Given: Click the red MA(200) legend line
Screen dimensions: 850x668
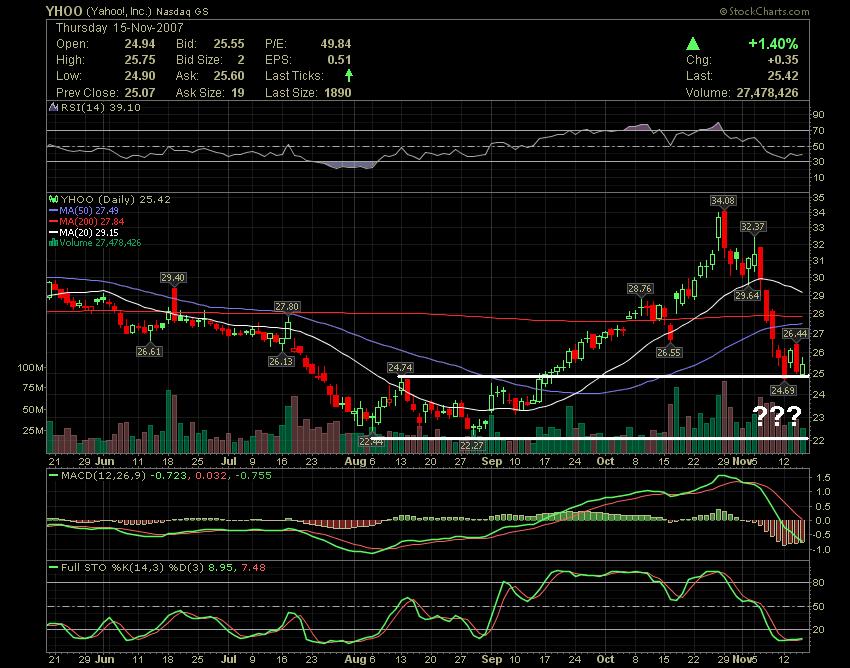Looking at the screenshot, I should click(53, 221).
